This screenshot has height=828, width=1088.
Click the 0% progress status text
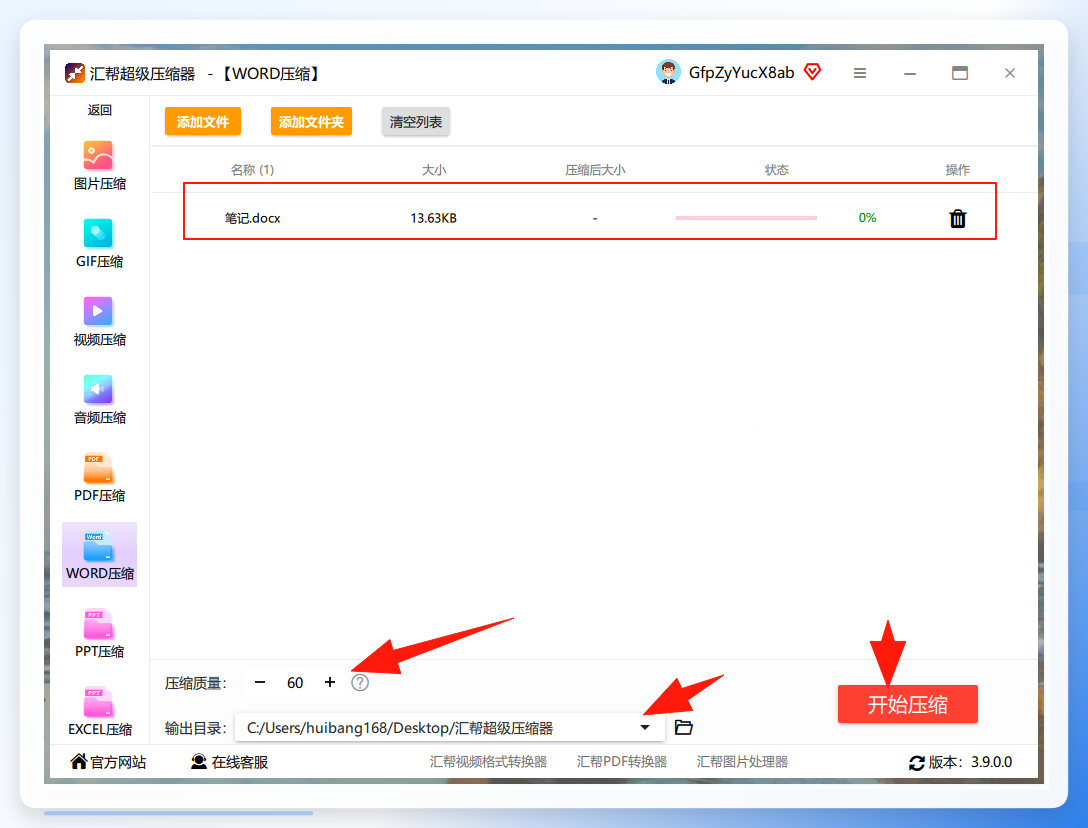coord(867,218)
